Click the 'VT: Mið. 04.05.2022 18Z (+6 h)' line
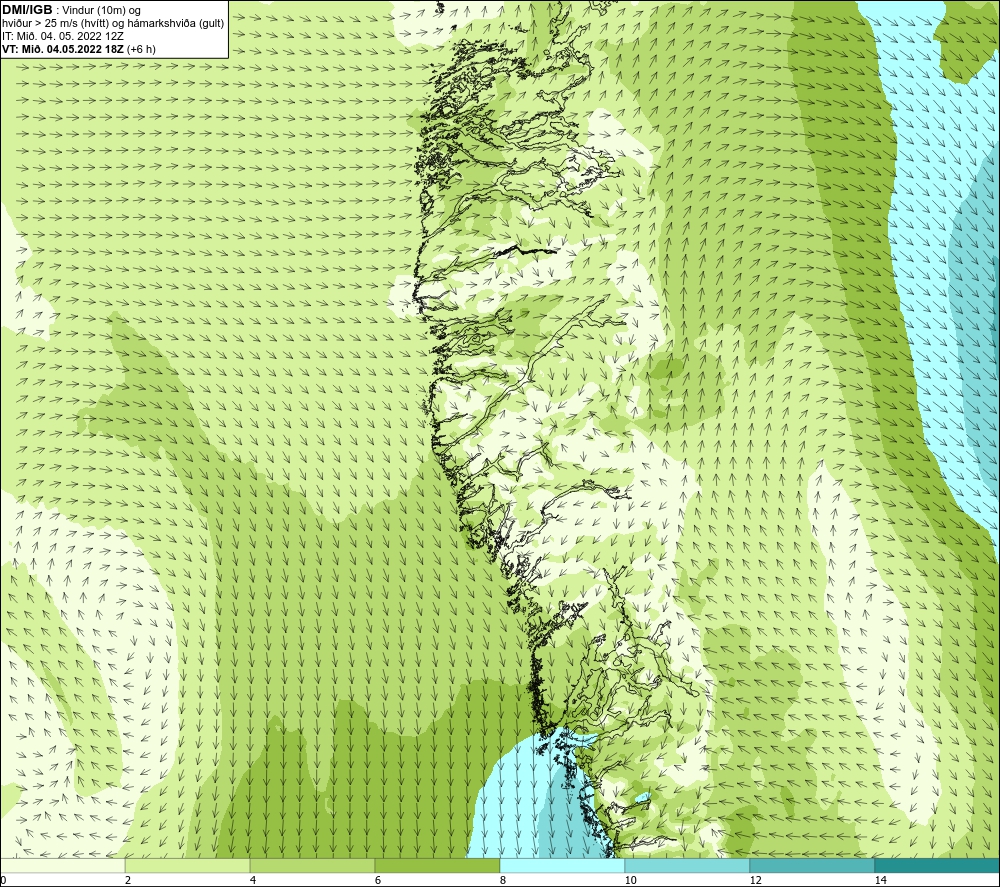 coord(79,48)
